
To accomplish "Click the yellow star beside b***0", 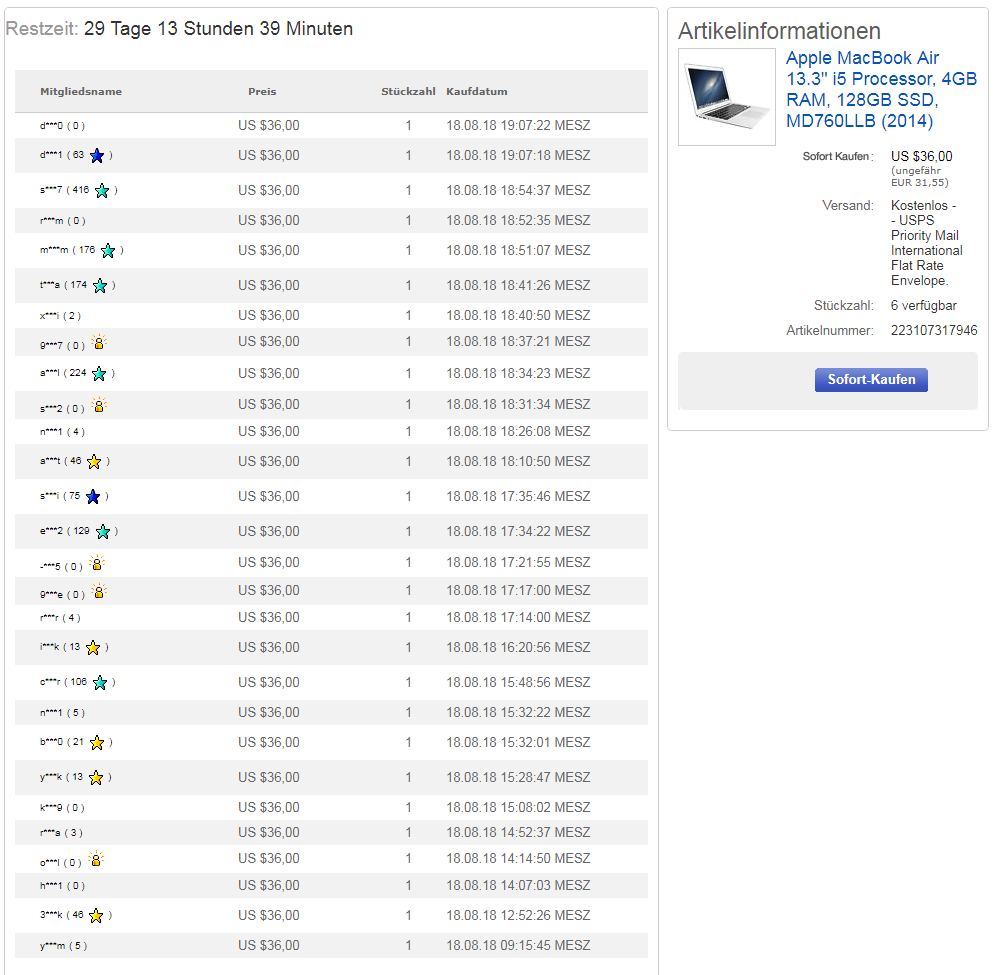I will pos(97,742).
